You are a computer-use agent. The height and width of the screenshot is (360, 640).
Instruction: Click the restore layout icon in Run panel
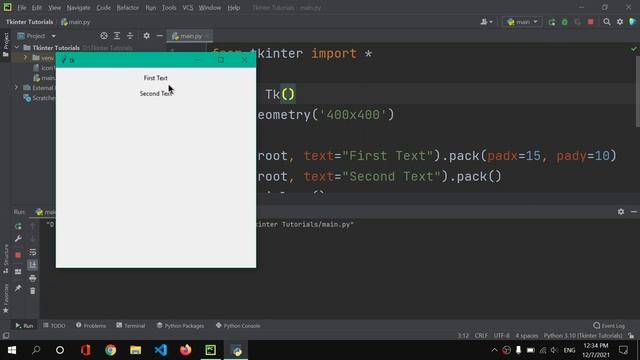point(18,271)
